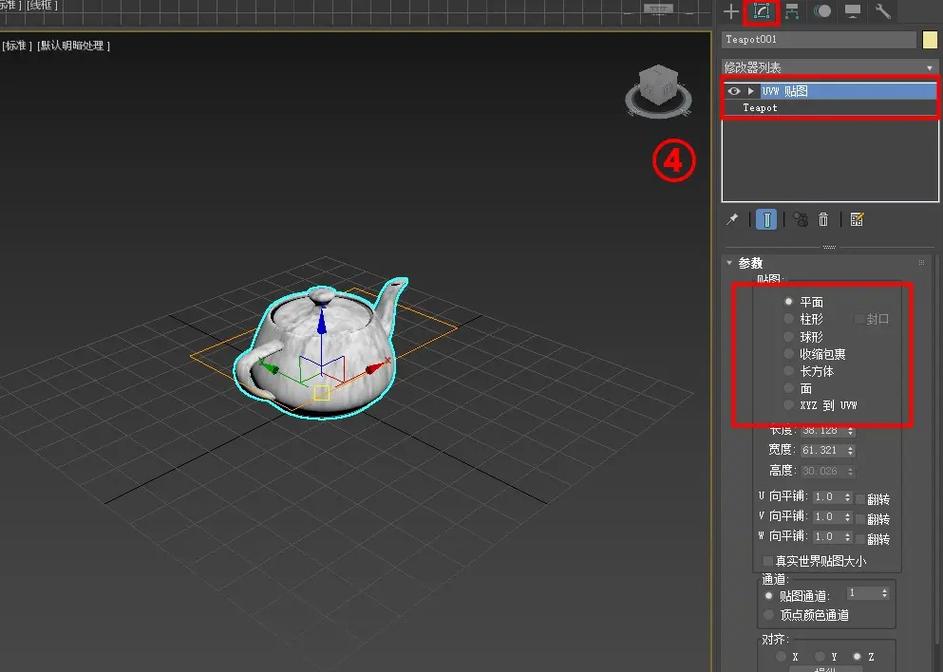943x672 pixels.
Task: Click the object color swatch beside Teapot001
Action: [931, 40]
